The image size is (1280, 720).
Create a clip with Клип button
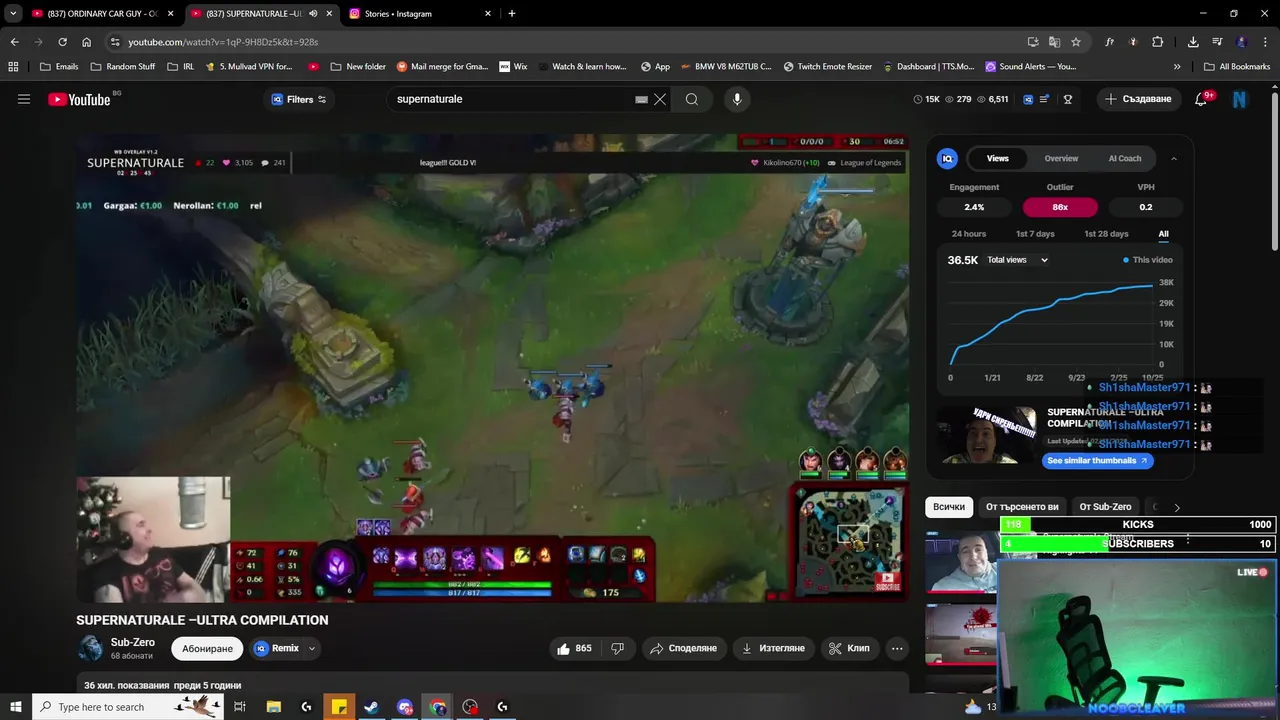point(849,648)
